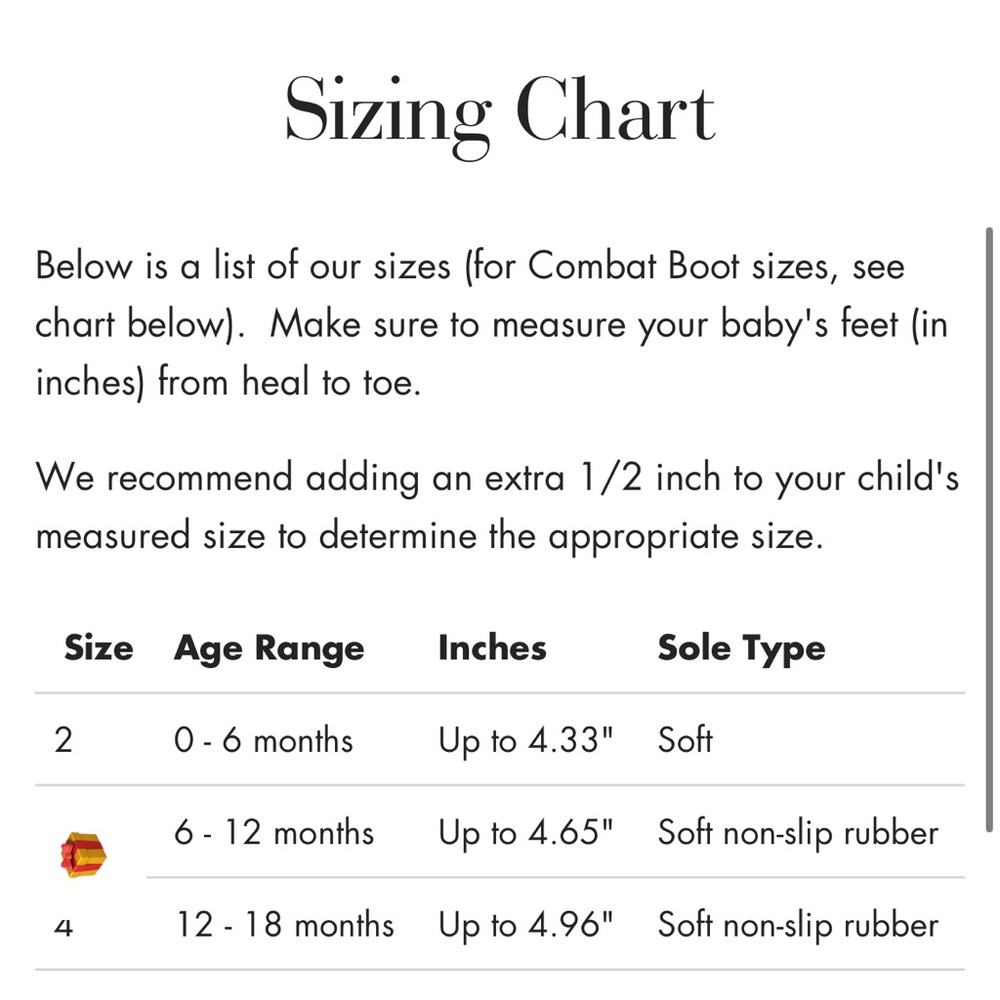Click the extra 1/2 inch recommendation paragraph
This screenshot has width=1000, height=1000.
click(x=497, y=506)
